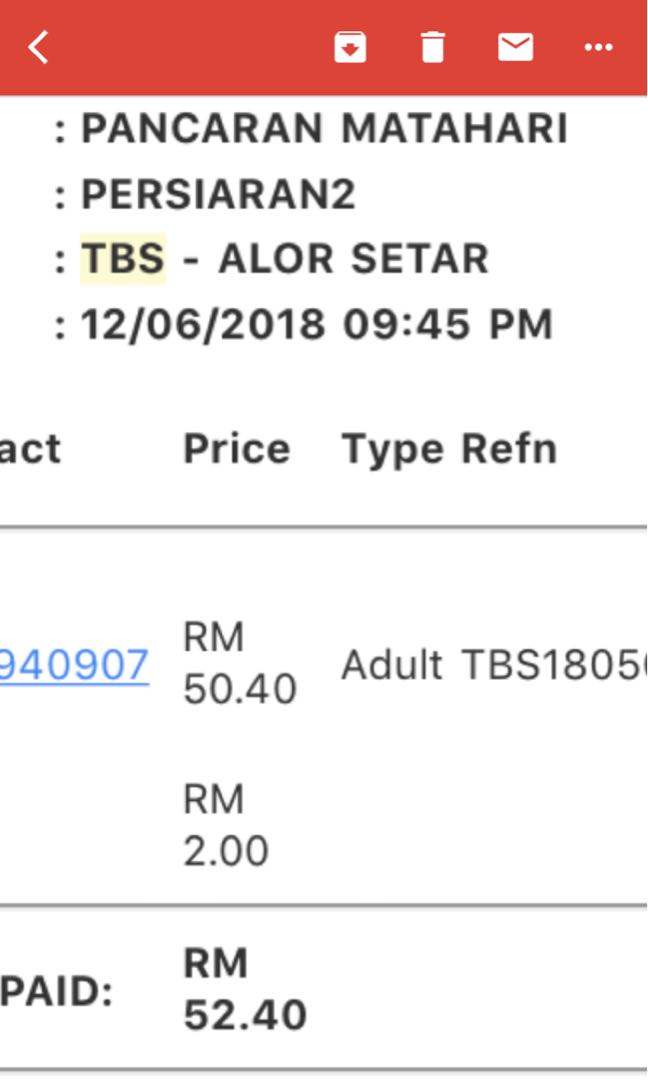648x1080 pixels.
Task: Tap the Price column header
Action: coord(237,449)
